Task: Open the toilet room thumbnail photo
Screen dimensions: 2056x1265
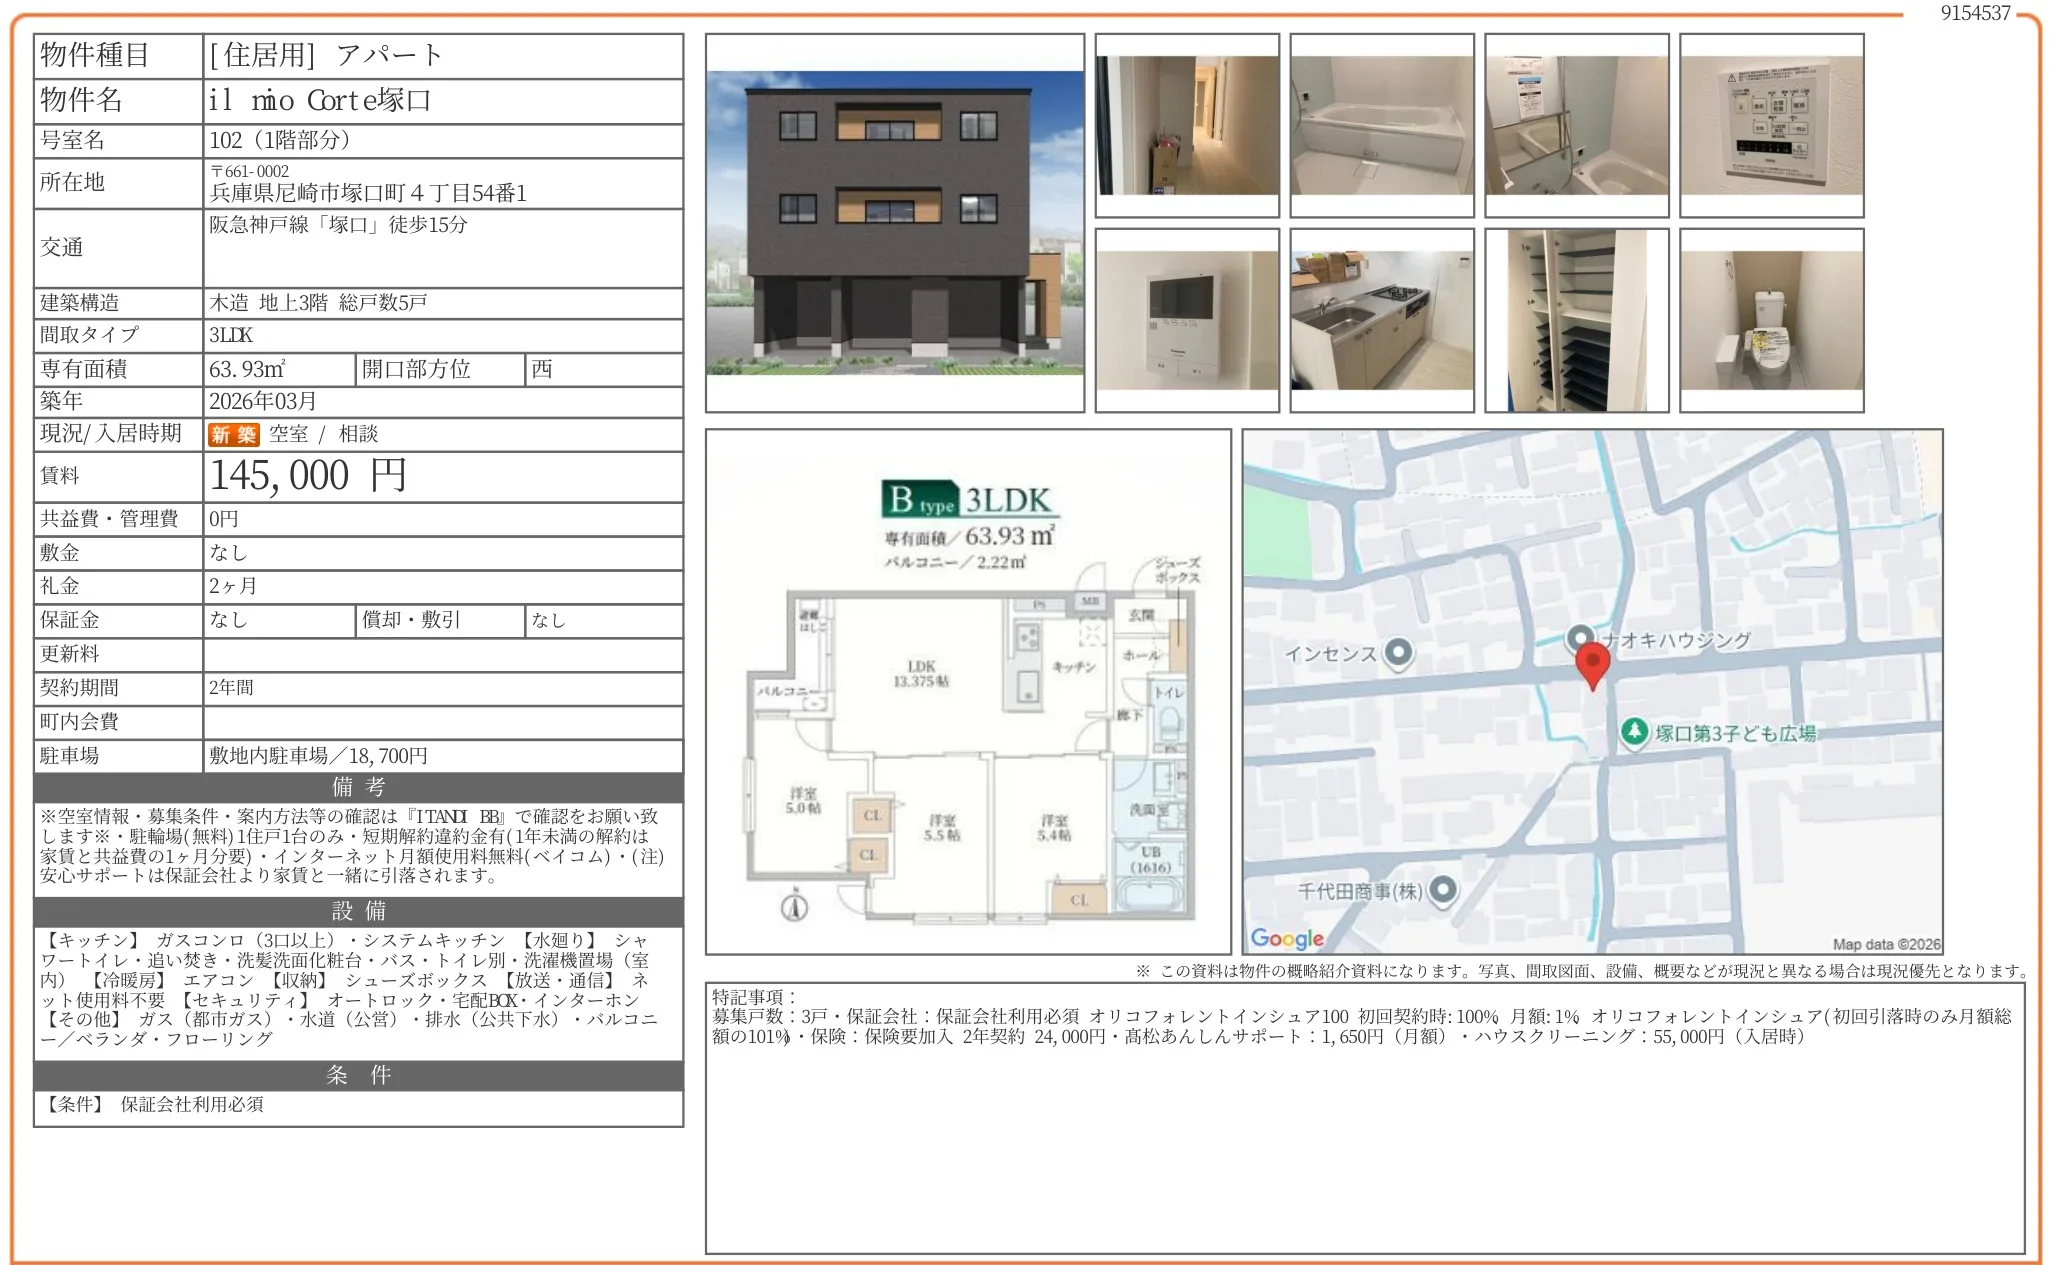Action: click(1771, 320)
